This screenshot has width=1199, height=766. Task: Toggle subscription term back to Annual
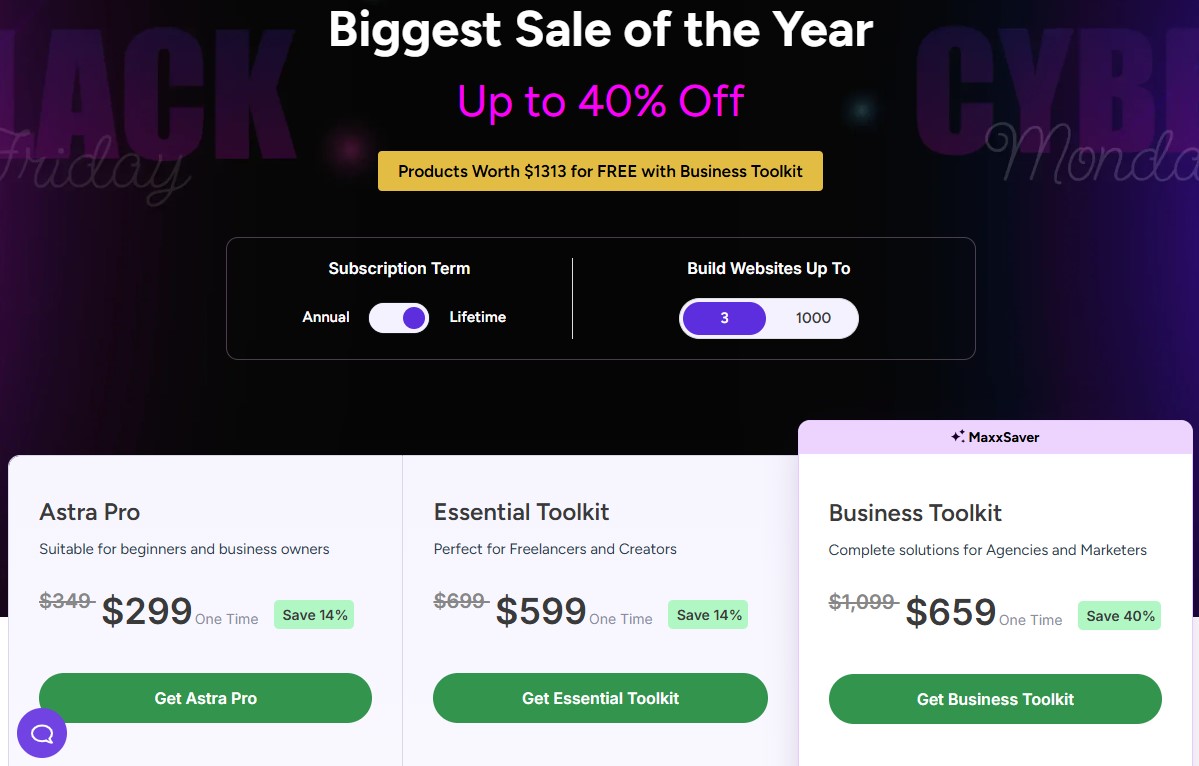pos(325,317)
